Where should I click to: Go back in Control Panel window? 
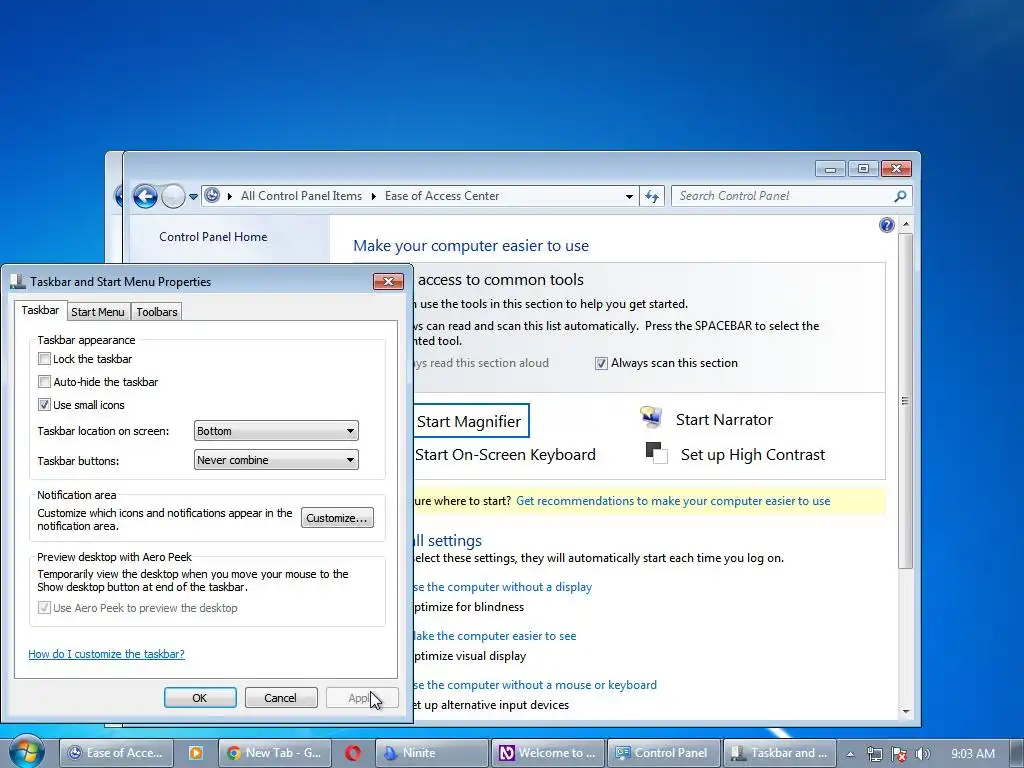click(x=145, y=196)
